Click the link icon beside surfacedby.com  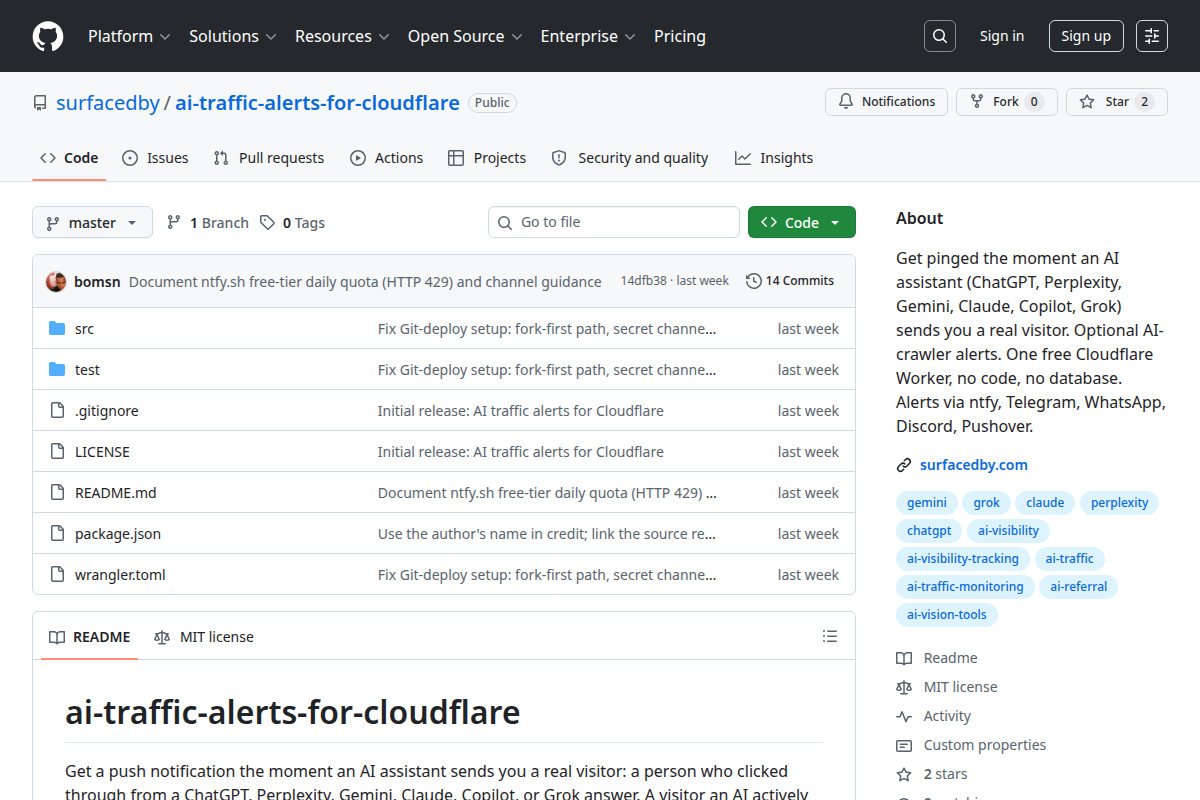tap(904, 465)
